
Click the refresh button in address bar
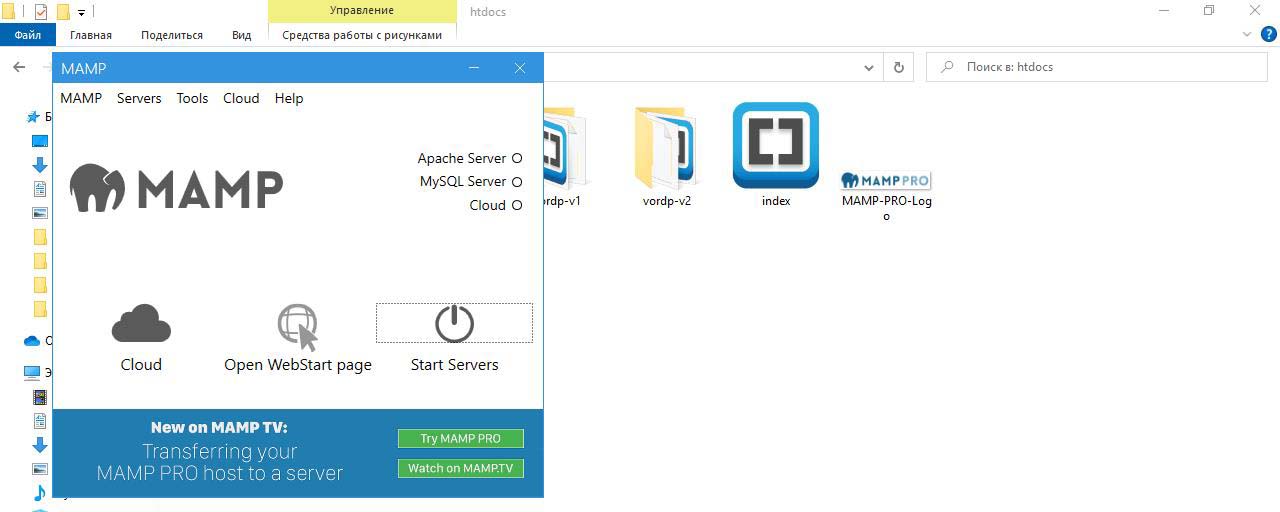click(898, 67)
